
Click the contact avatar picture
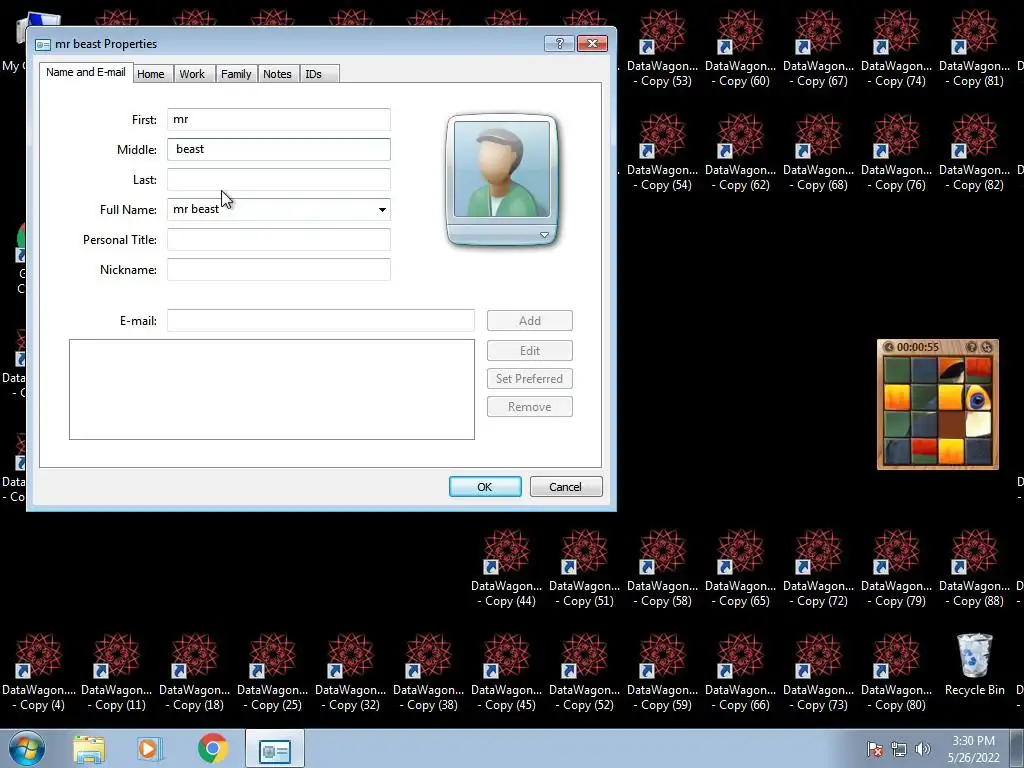(502, 169)
